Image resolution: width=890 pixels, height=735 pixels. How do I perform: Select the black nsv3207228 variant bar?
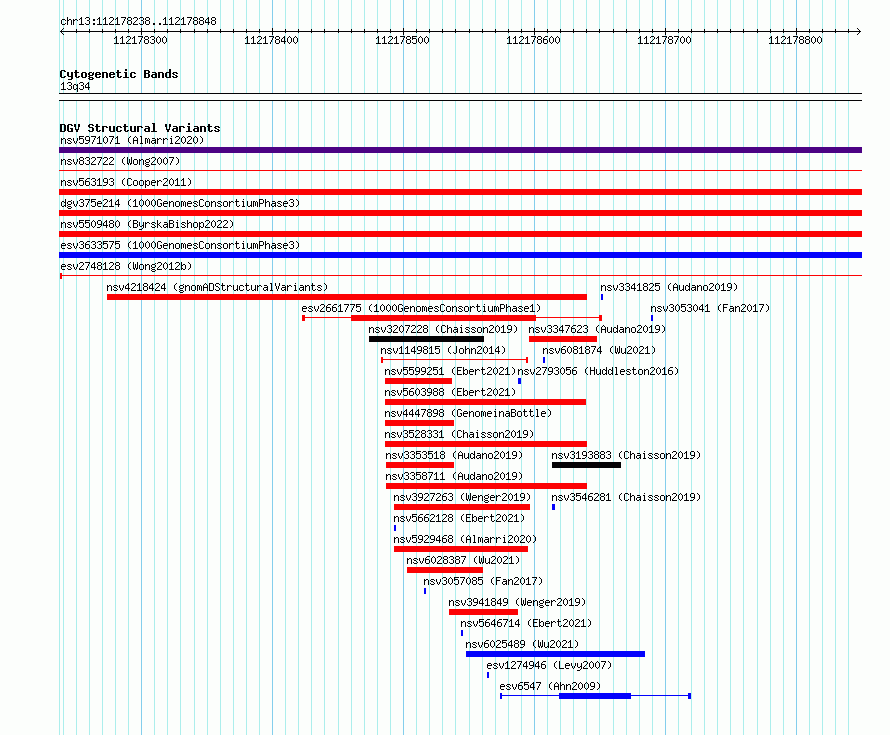click(x=426, y=339)
